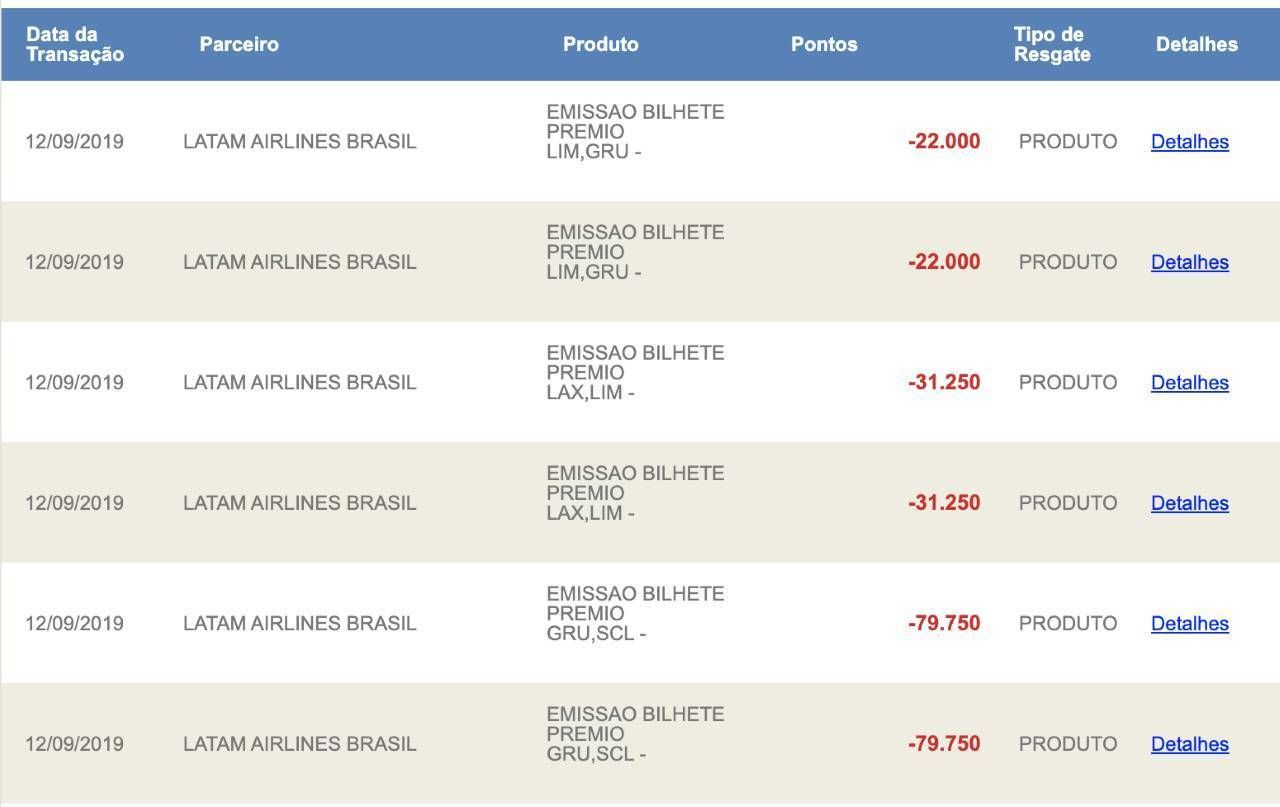
Task: Open Detalhes link for second LAX,LIM row
Action: point(1189,503)
